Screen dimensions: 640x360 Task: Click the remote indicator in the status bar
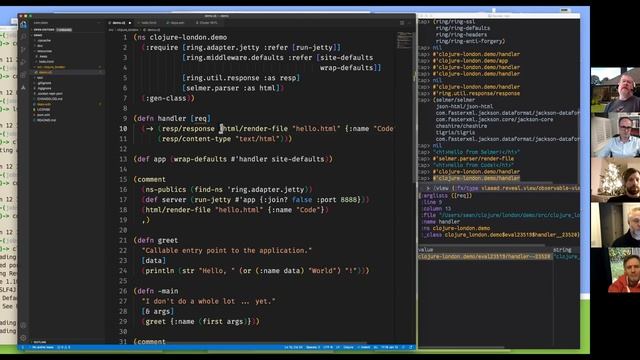point(22,347)
